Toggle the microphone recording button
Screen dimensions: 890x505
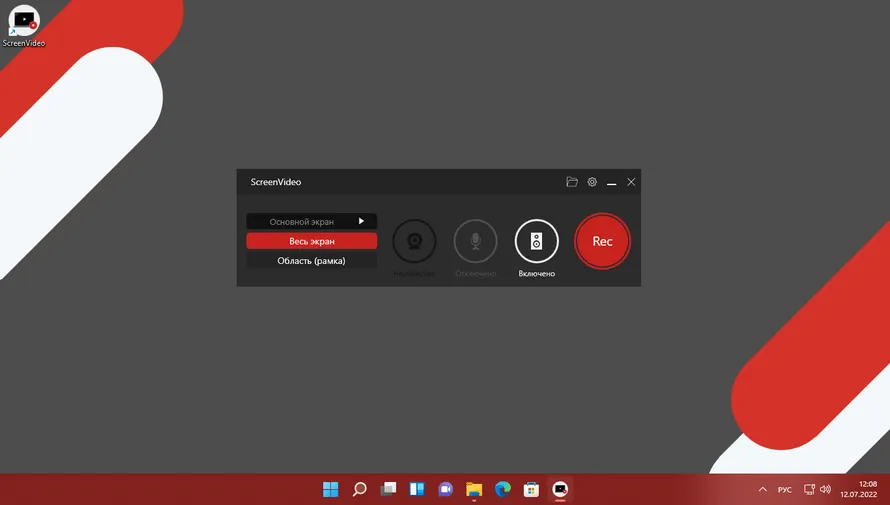tap(476, 241)
